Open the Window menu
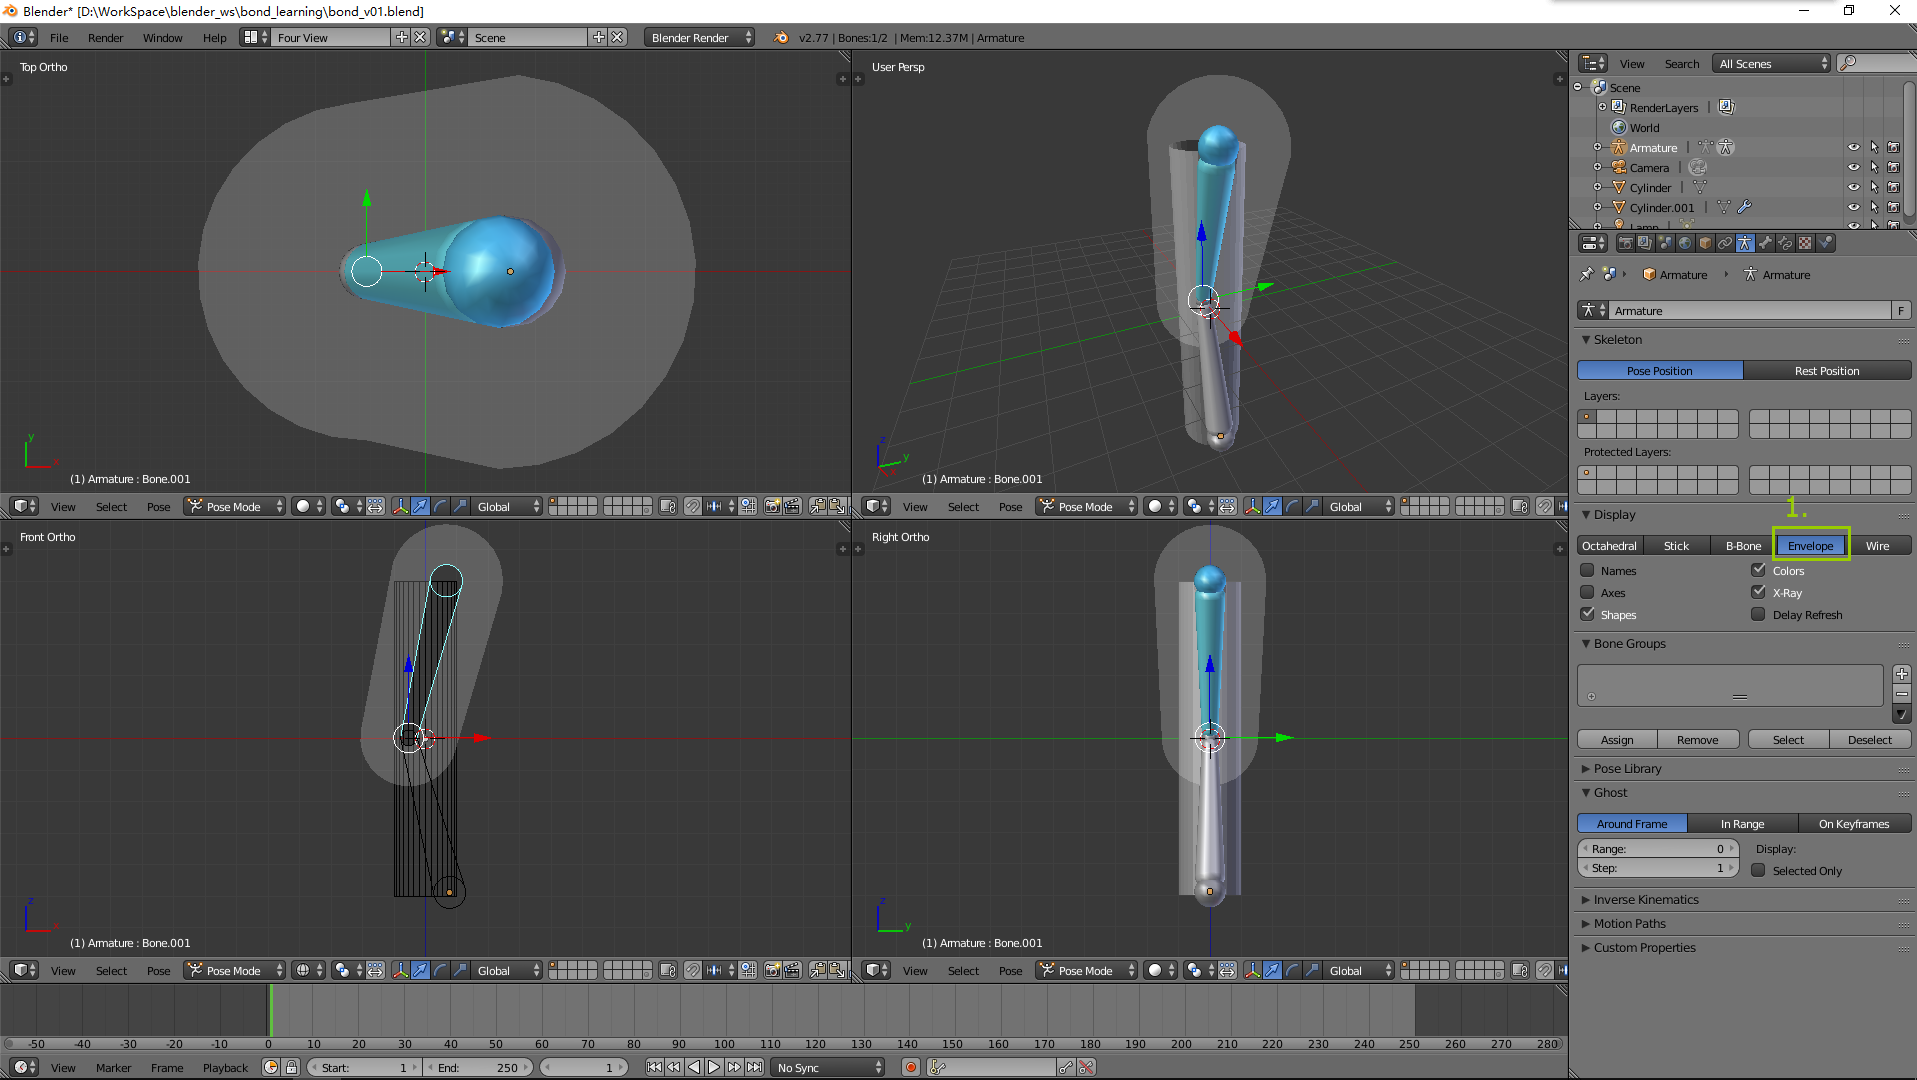1917x1080 pixels. (x=162, y=37)
